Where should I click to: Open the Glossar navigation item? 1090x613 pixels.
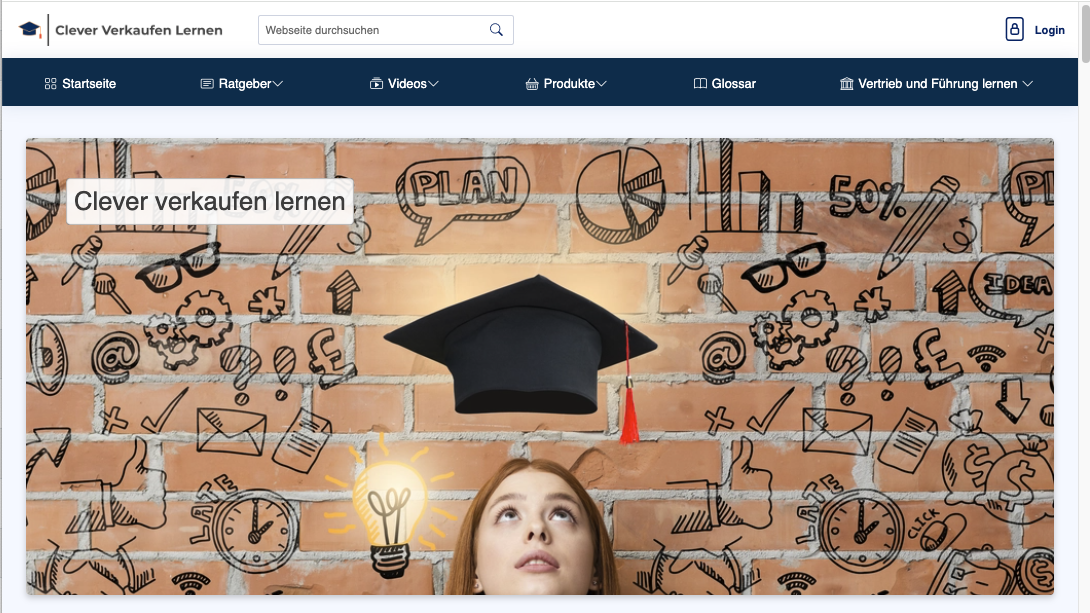click(733, 84)
